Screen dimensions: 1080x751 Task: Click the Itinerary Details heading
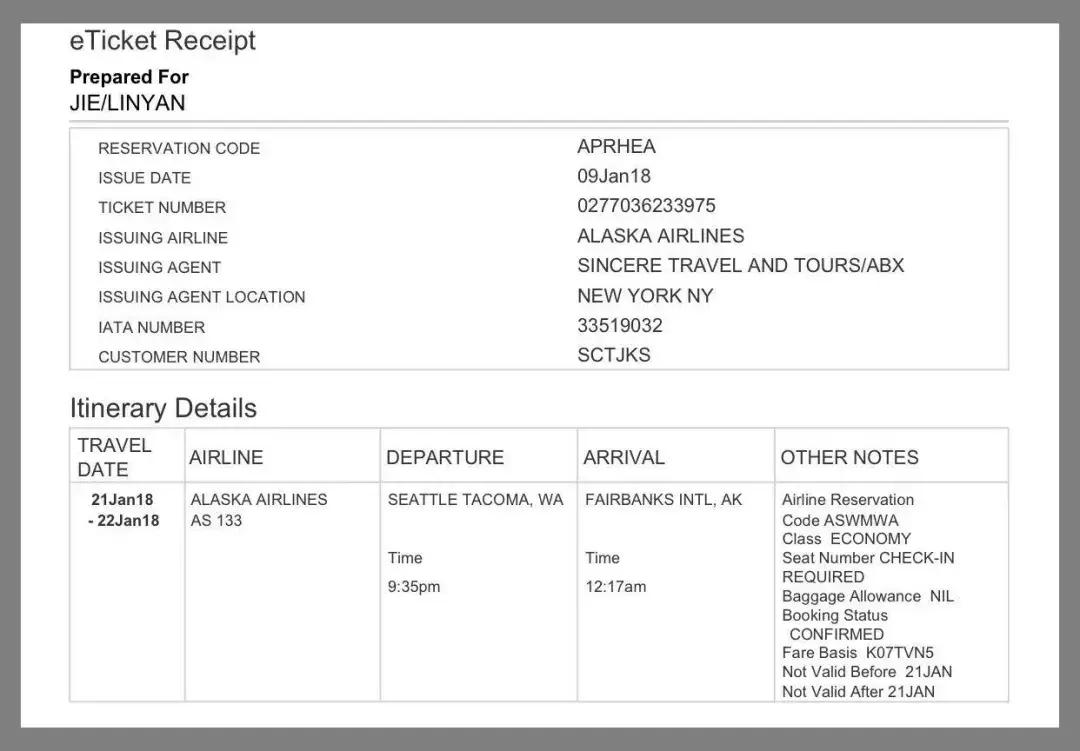[163, 408]
